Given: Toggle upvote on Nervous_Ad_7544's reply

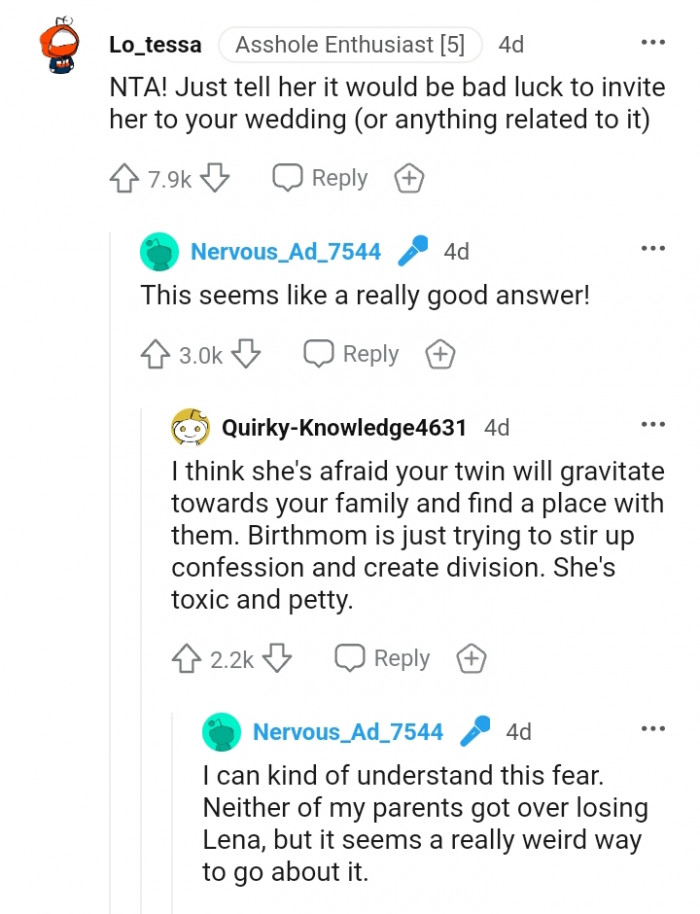Looking at the screenshot, I should [153, 353].
